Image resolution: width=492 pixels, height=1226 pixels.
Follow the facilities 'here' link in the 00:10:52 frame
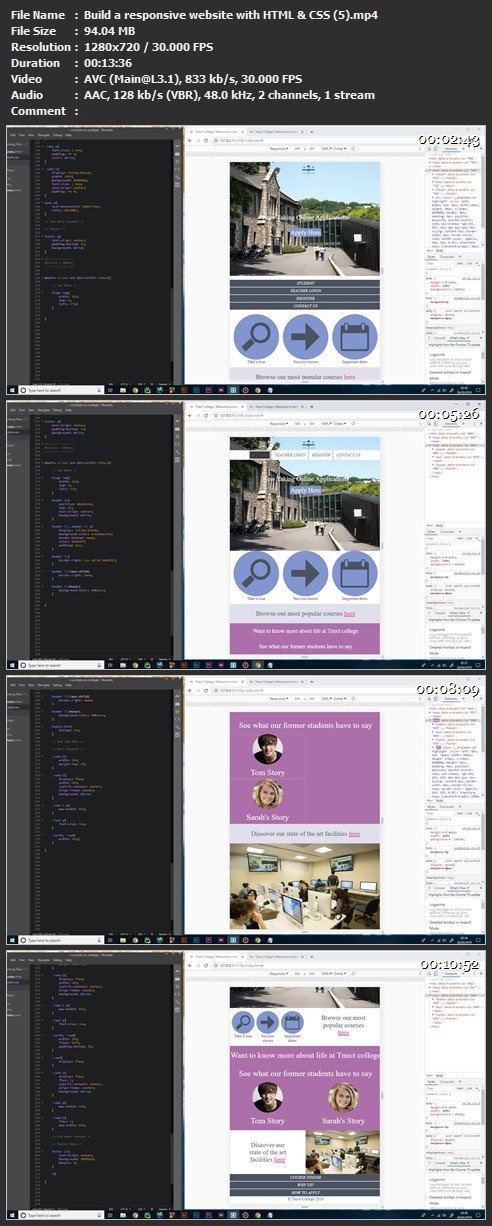click(279, 1159)
